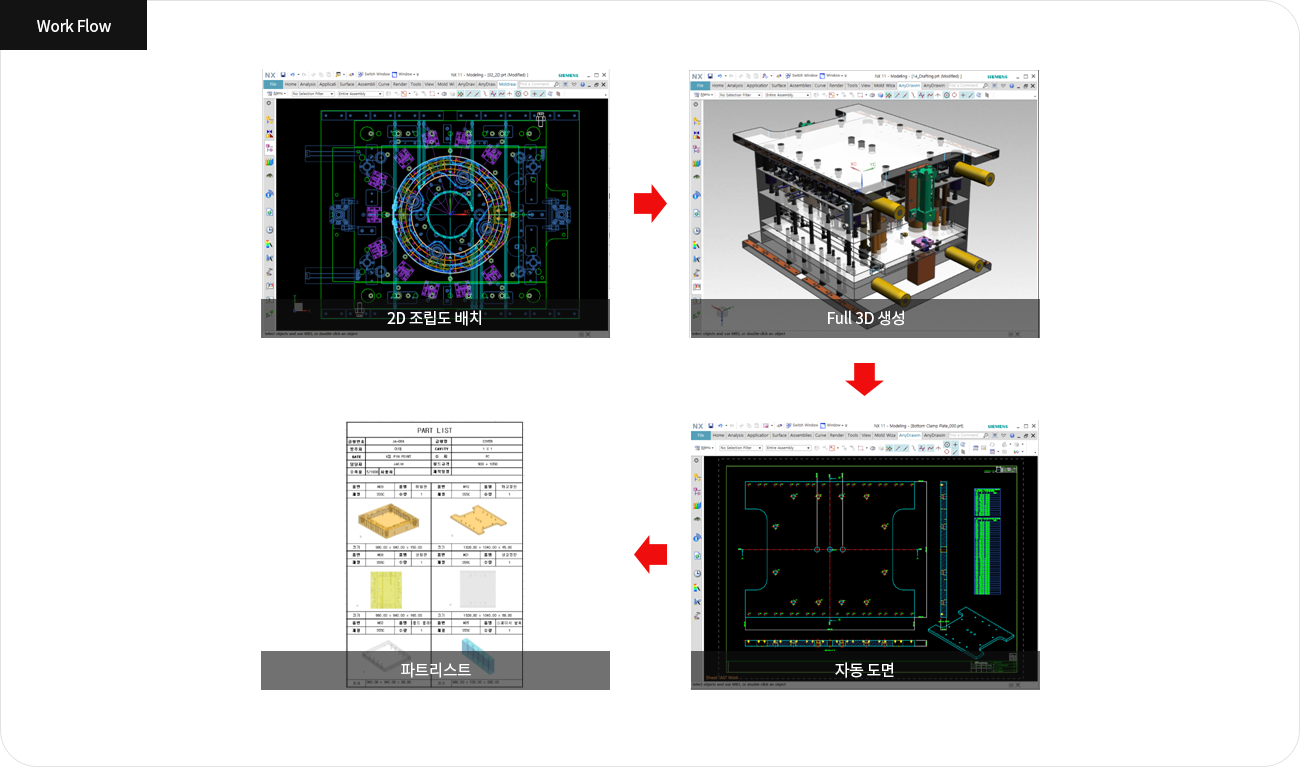Image resolution: width=1300 pixels, height=767 pixels.
Task: Select Analysis tab in 2D assembly window
Action: 308,84
